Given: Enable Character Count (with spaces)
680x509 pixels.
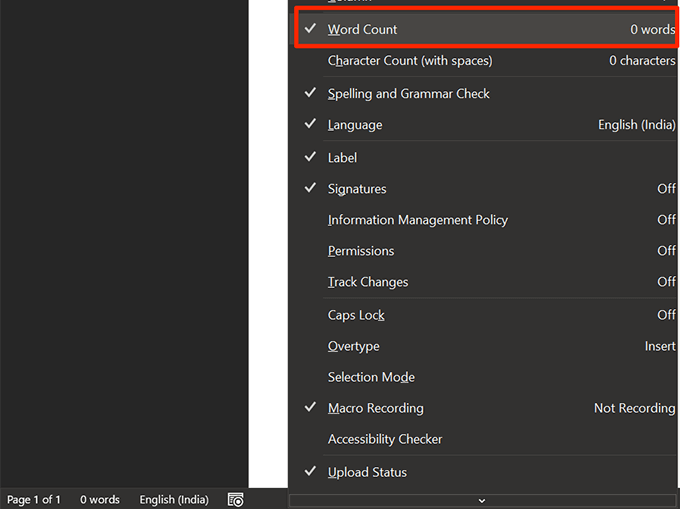Looking at the screenshot, I should coord(409,61).
